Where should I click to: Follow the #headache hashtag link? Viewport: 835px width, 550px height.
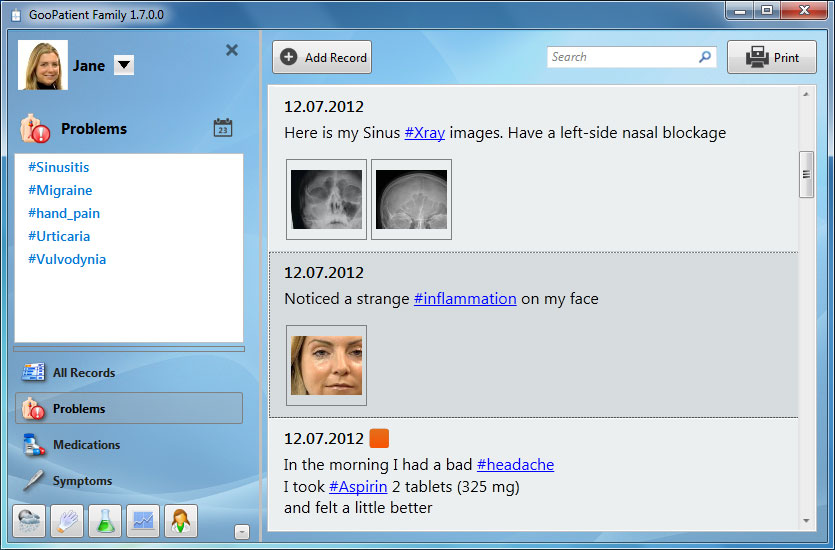click(515, 465)
